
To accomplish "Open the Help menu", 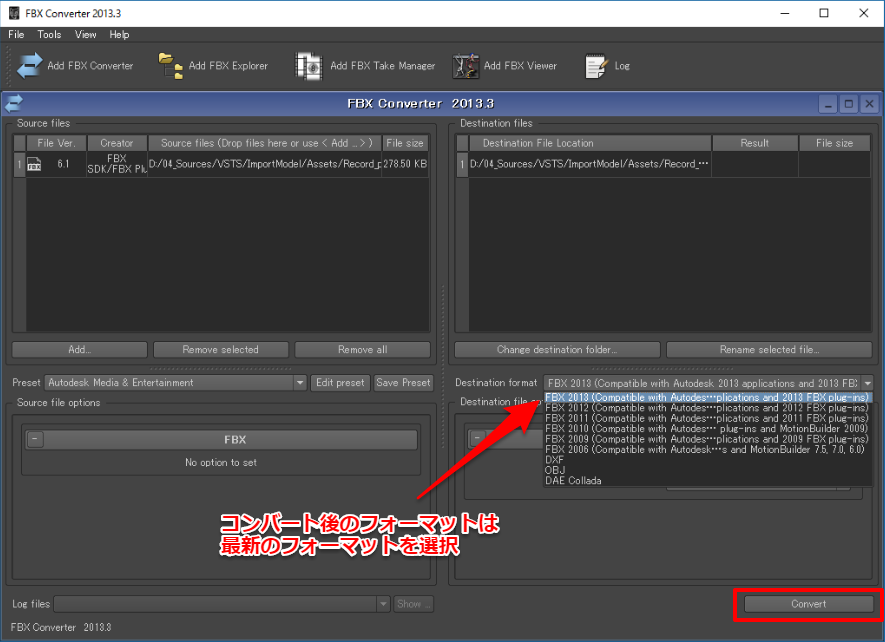I will click(119, 34).
